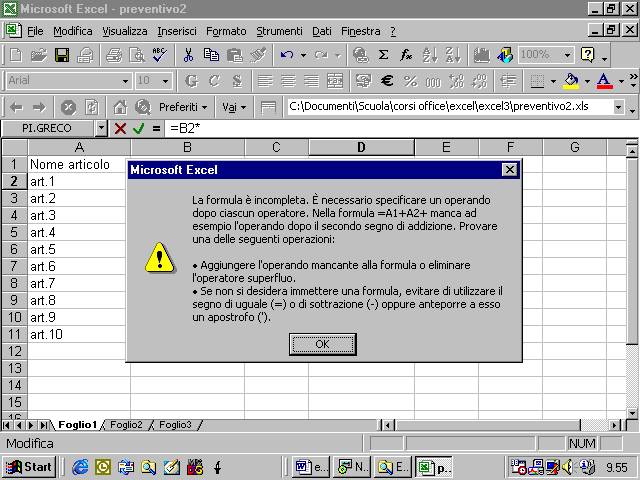Run the spelling check ABC icon
Image resolution: width=640 pixels, height=480 pixels.
point(160,55)
